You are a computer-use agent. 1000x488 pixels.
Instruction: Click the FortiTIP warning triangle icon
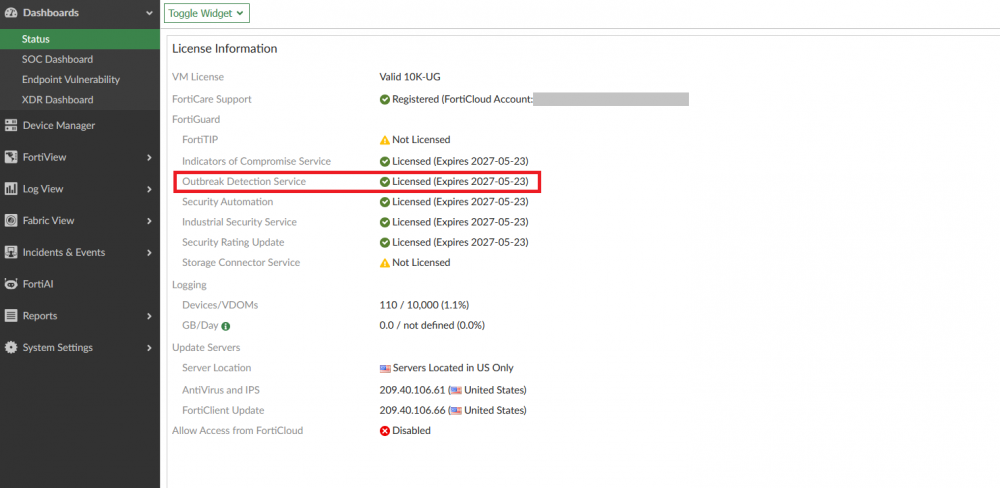click(x=385, y=140)
